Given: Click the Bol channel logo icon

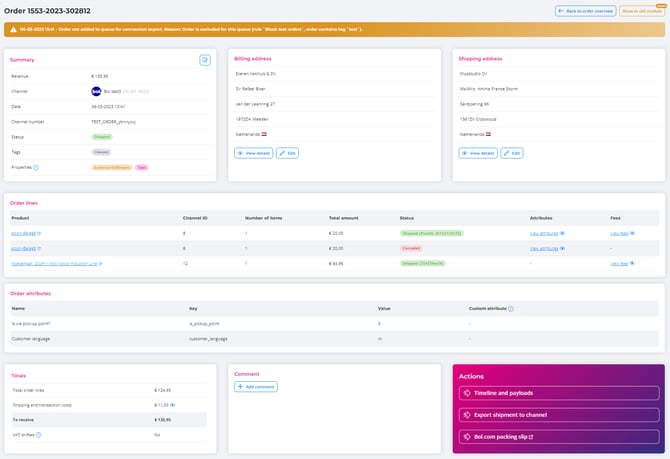Looking at the screenshot, I should pos(96,91).
